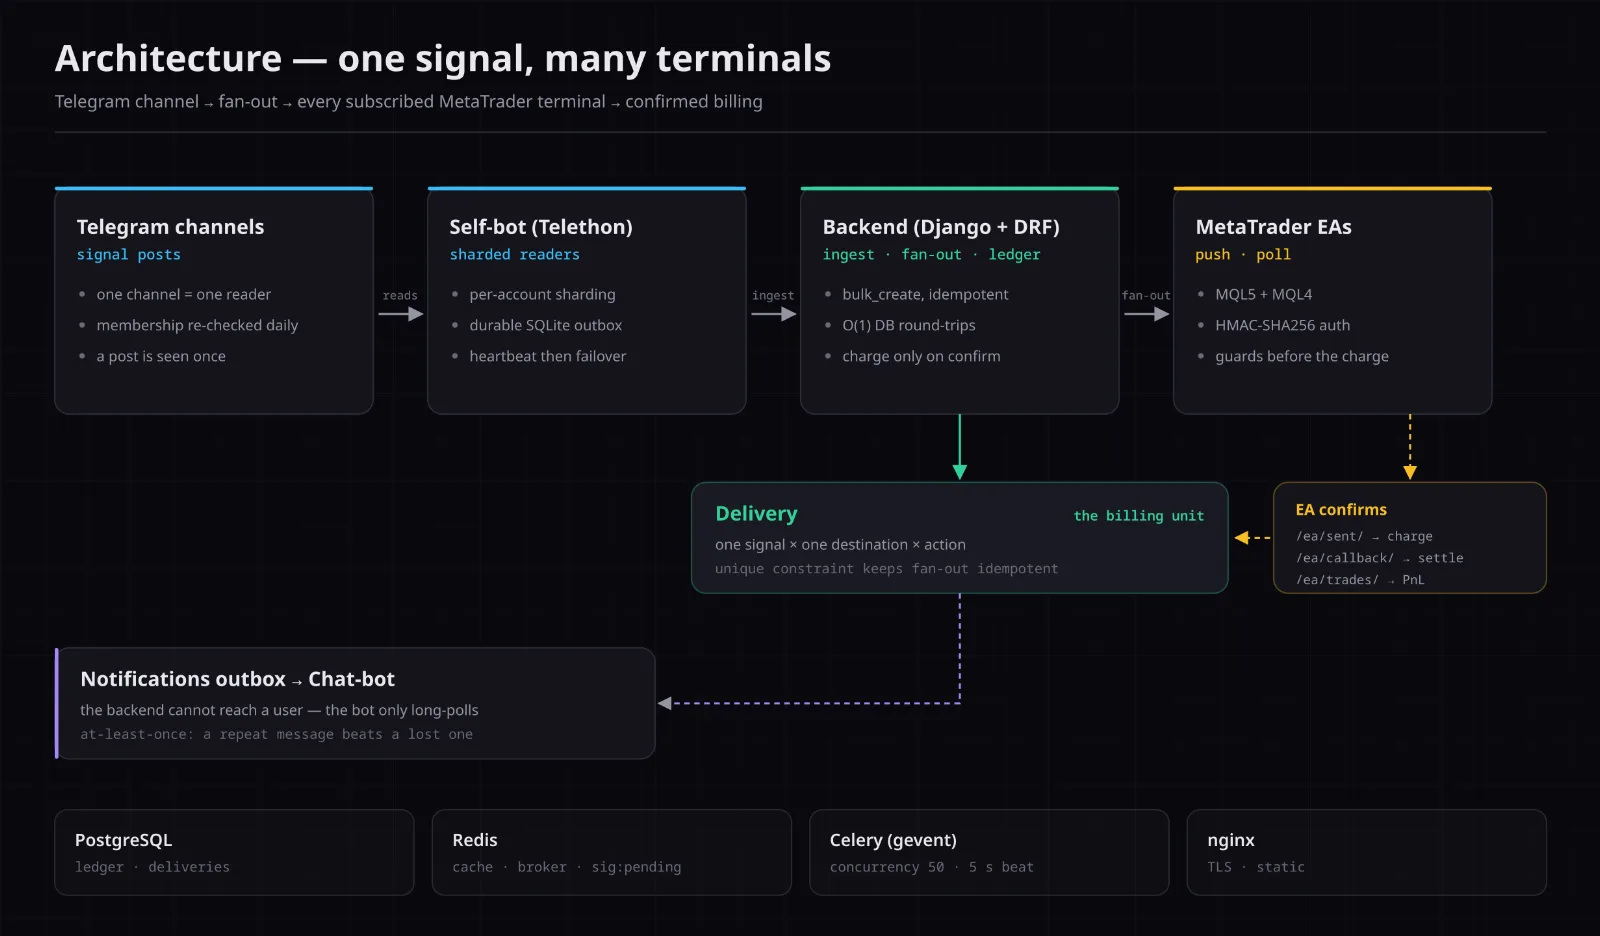Click 'charge only on confirm' bullet
The width and height of the screenshot is (1600, 936).
point(921,356)
